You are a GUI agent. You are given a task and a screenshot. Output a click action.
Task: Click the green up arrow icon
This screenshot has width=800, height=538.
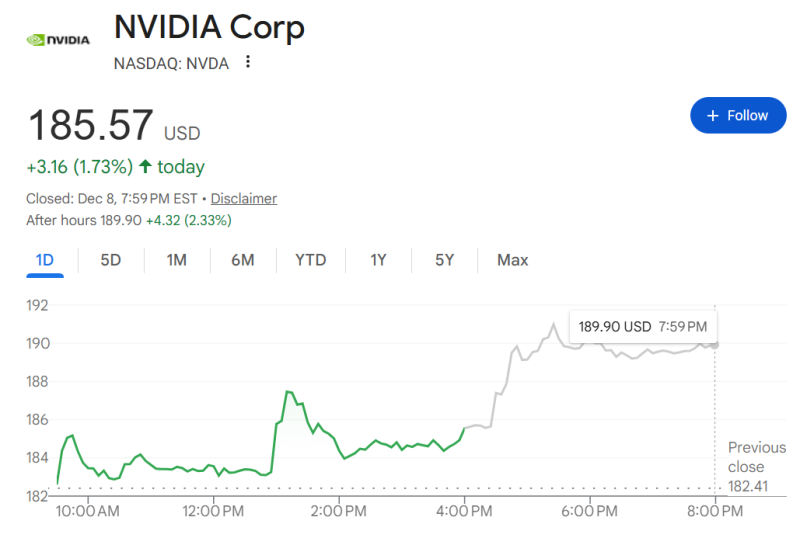click(146, 166)
